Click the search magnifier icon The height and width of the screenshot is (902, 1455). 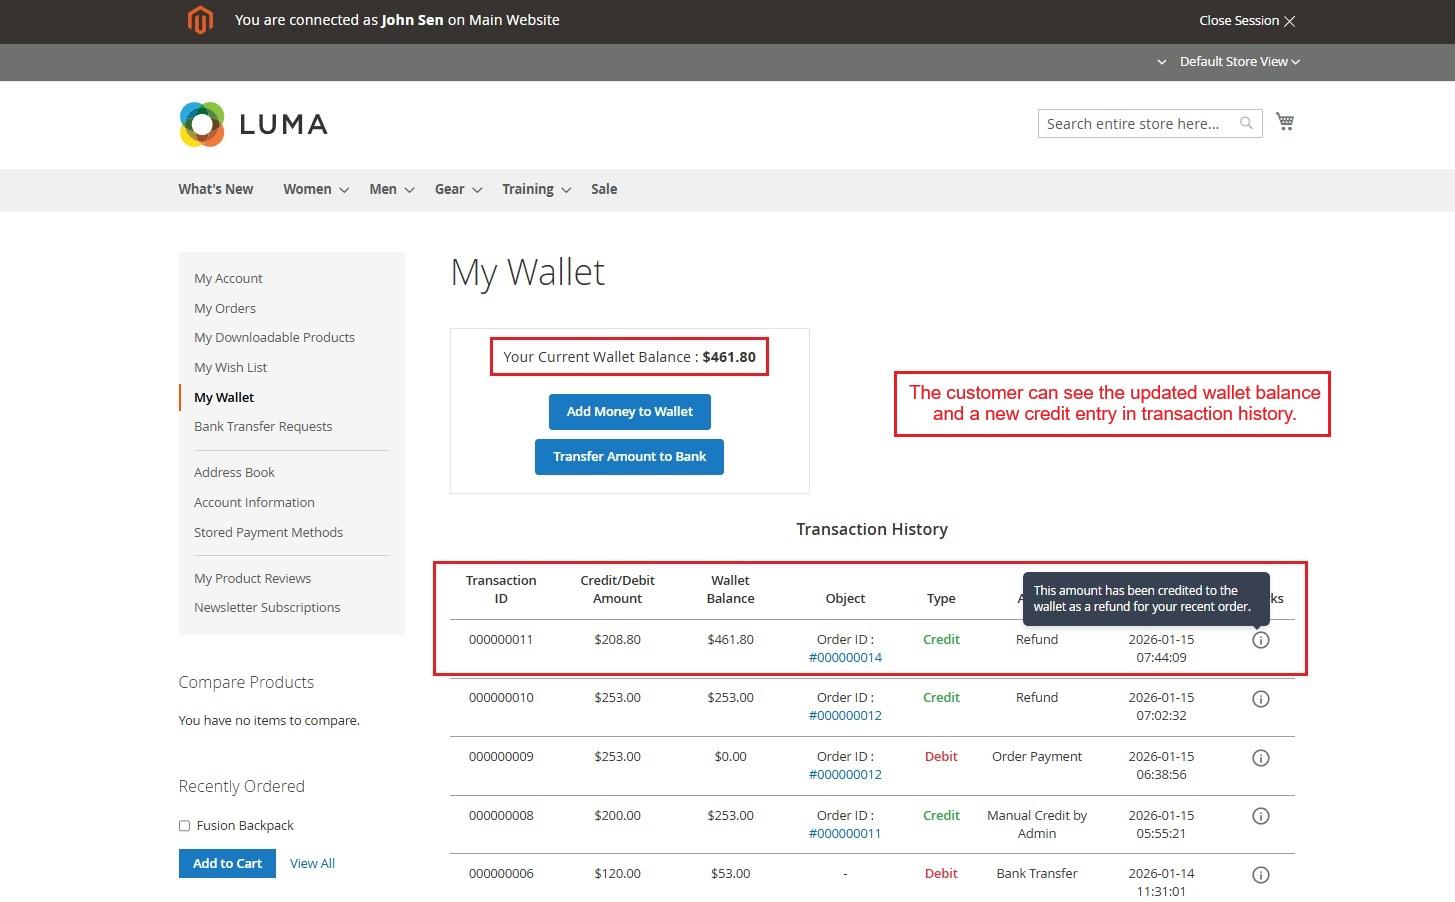[1246, 123]
